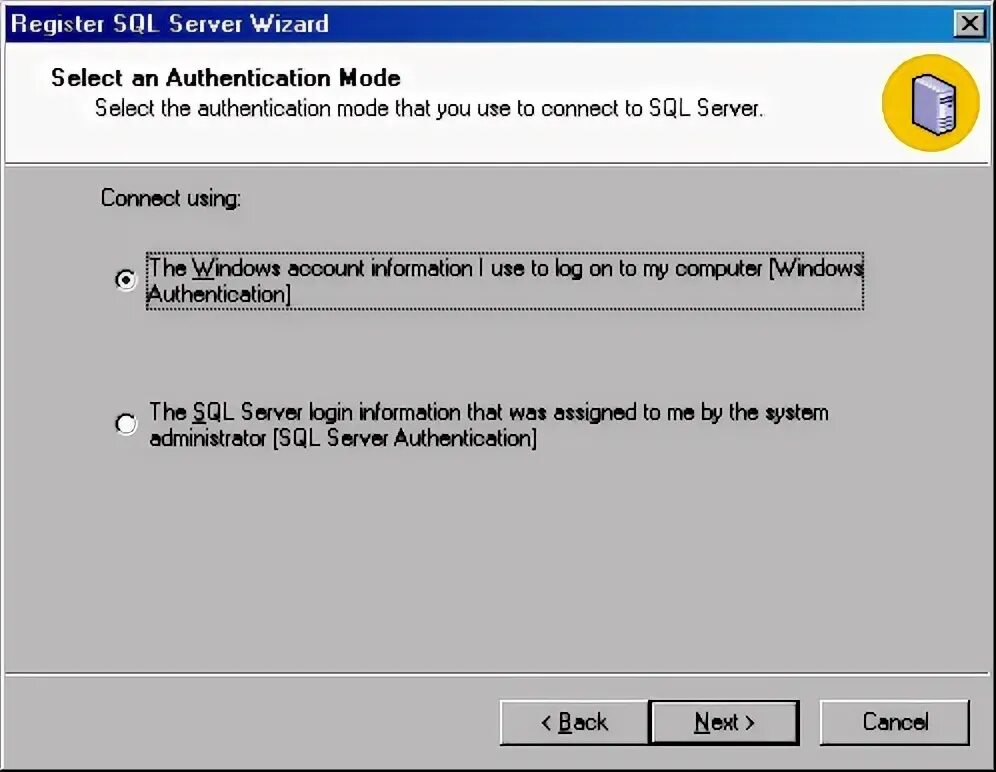Click the 'Select the authentication mode that you use' description
Viewport: 996px width, 772px height.
click(428, 108)
